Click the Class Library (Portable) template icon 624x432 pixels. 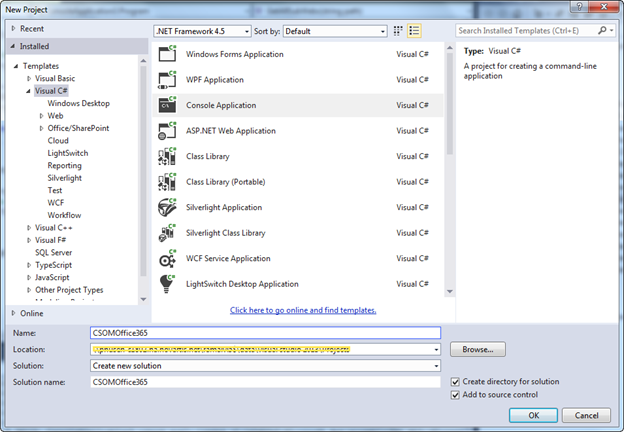click(x=167, y=182)
